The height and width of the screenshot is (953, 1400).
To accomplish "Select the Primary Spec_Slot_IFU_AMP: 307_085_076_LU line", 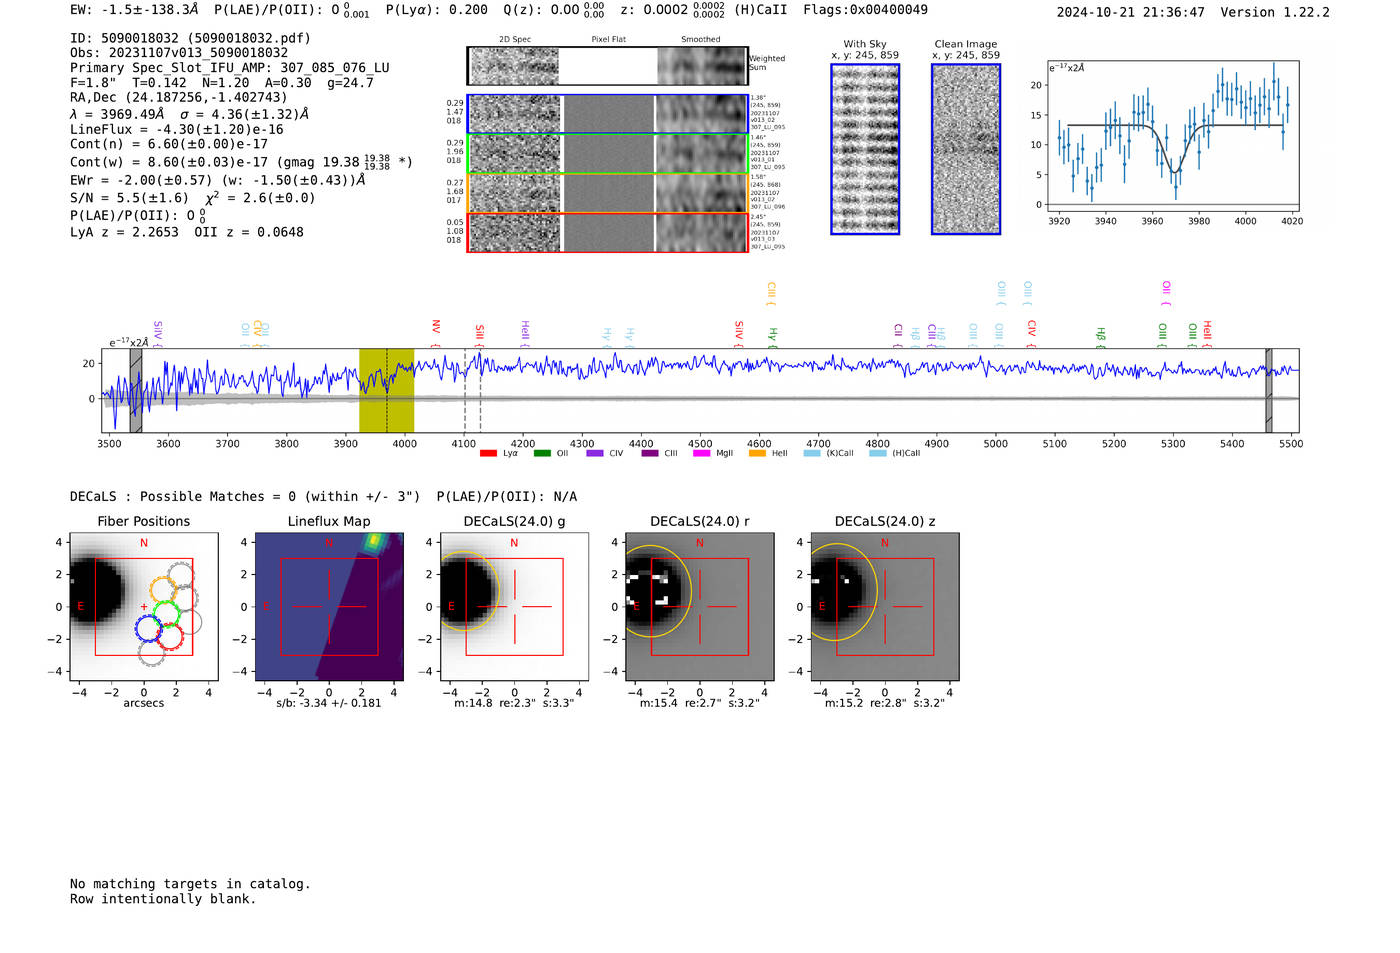I will click(230, 68).
